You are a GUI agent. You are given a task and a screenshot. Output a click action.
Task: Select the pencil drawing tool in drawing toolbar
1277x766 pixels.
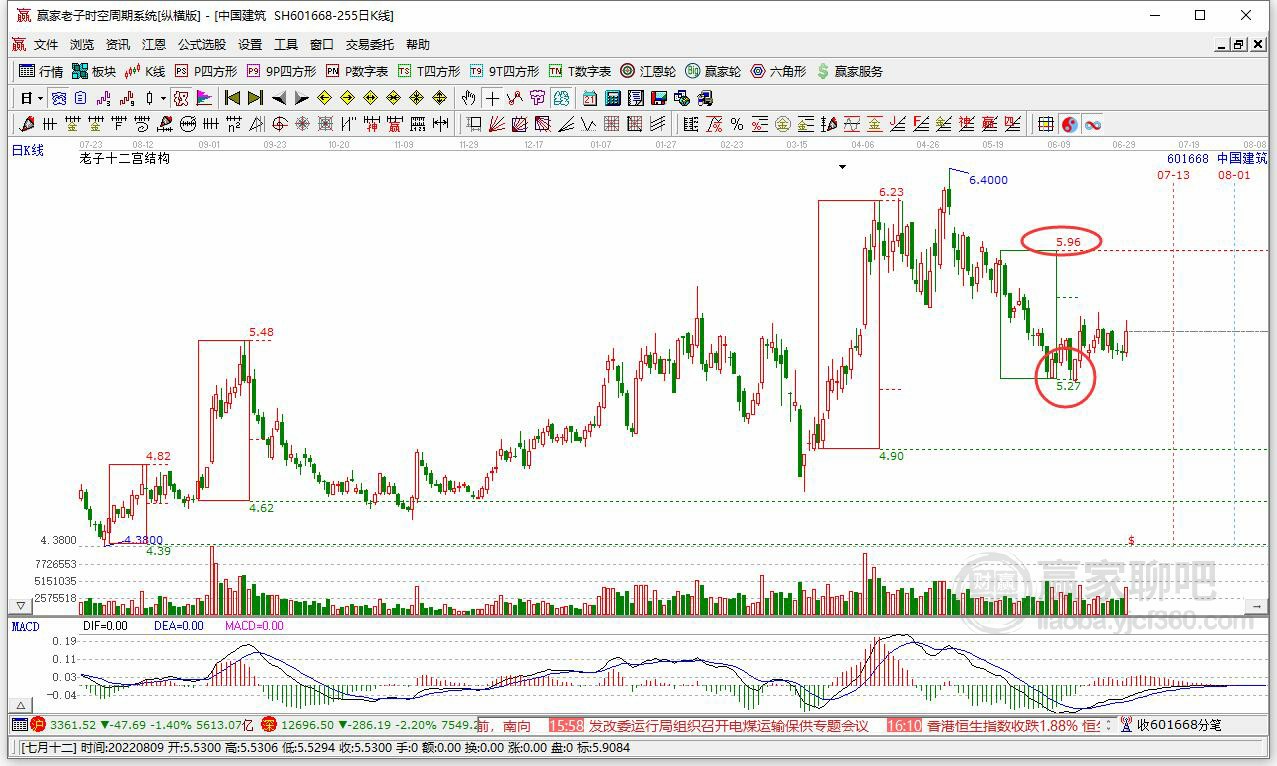tap(25, 124)
